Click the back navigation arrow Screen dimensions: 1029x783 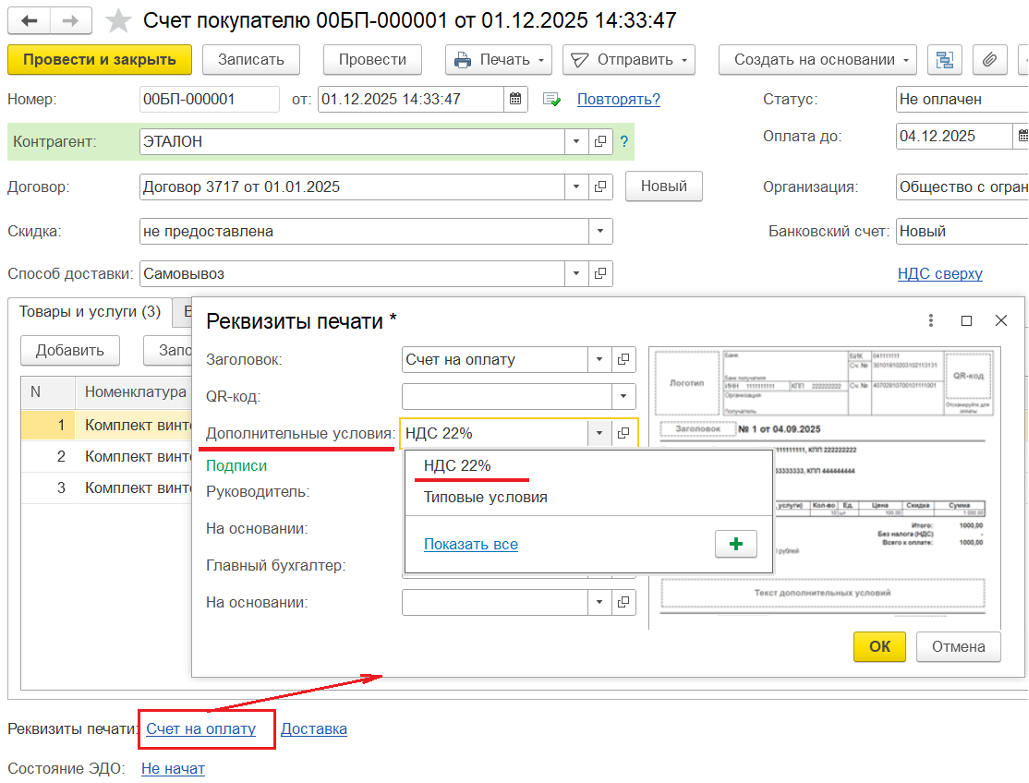[30, 20]
